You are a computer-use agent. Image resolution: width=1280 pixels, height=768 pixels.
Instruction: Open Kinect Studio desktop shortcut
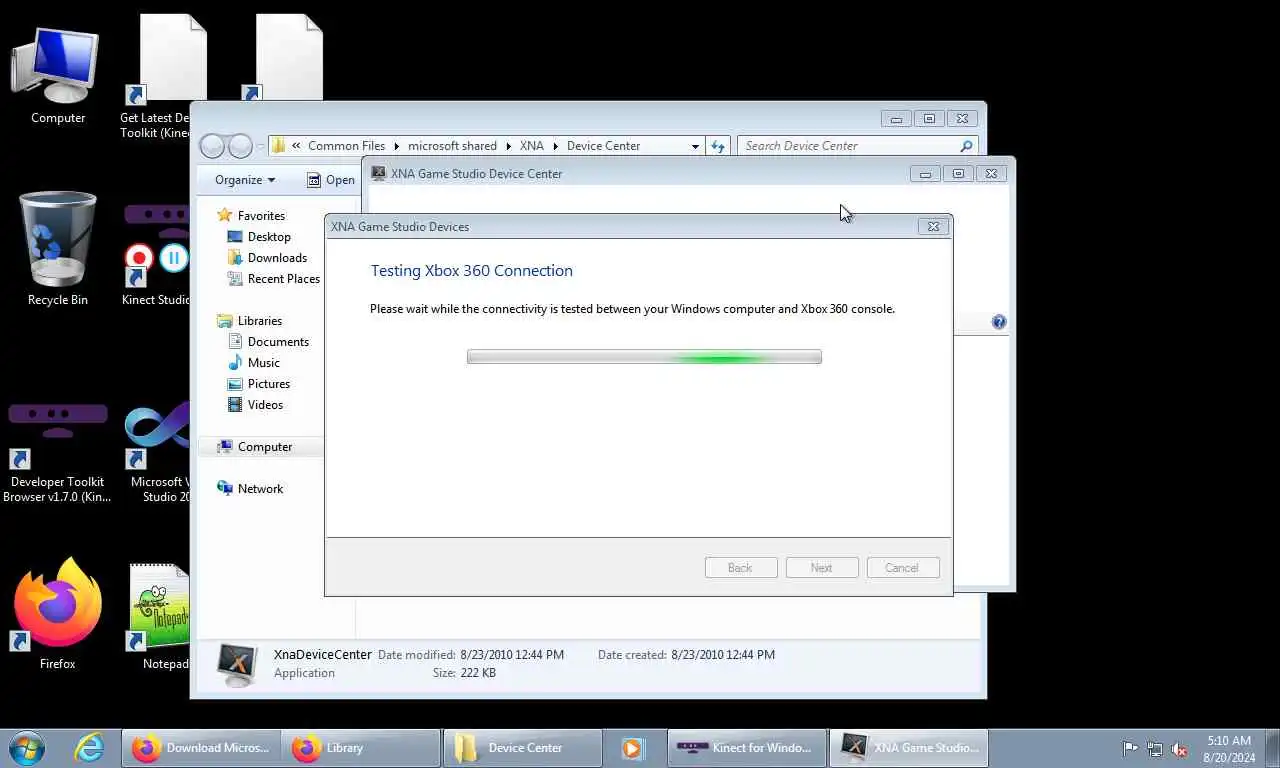click(157, 255)
